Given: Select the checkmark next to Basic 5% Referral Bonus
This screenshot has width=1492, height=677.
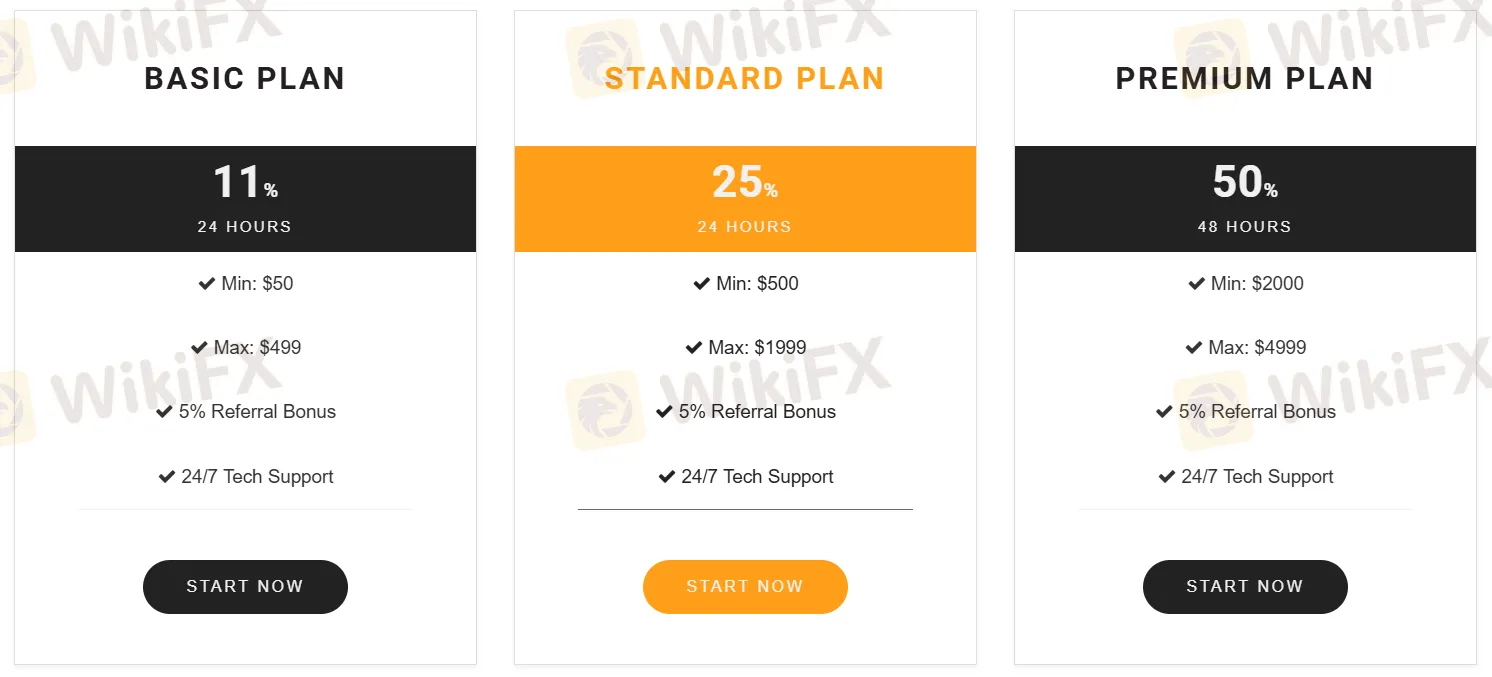Looking at the screenshot, I should [x=166, y=411].
